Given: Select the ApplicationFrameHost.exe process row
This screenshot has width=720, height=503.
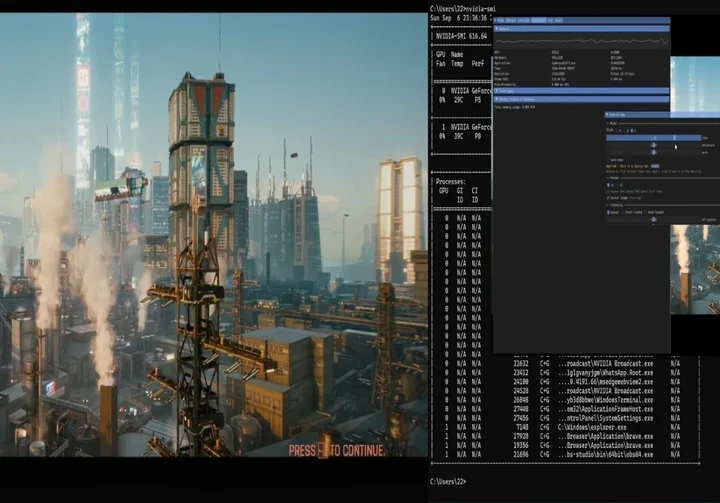Looking at the screenshot, I should (566, 409).
